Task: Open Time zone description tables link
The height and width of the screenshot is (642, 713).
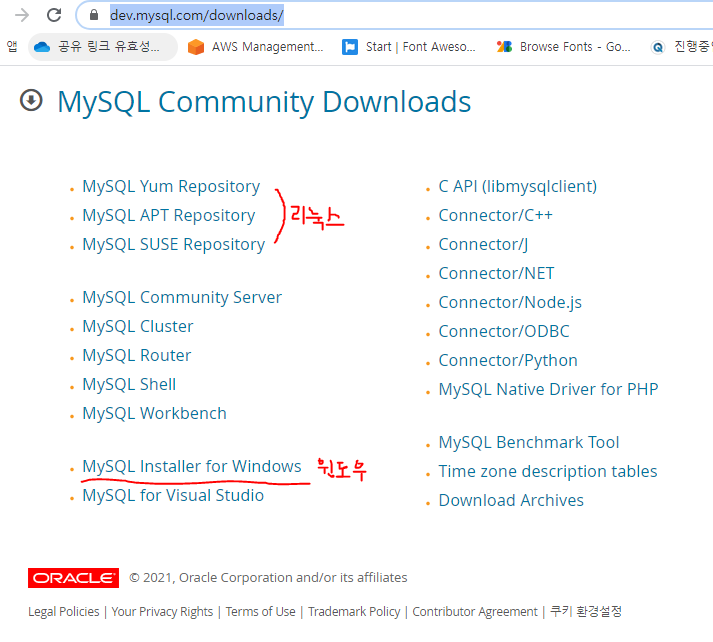Action: (x=547, y=472)
